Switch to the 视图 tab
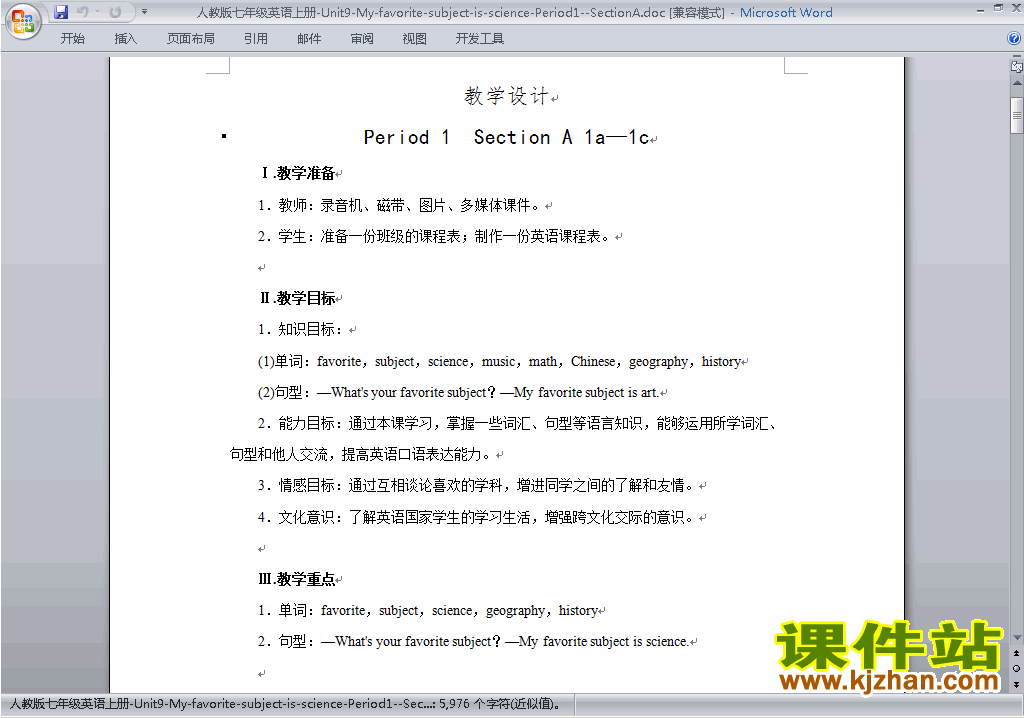Image resolution: width=1024 pixels, height=718 pixels. click(x=415, y=39)
